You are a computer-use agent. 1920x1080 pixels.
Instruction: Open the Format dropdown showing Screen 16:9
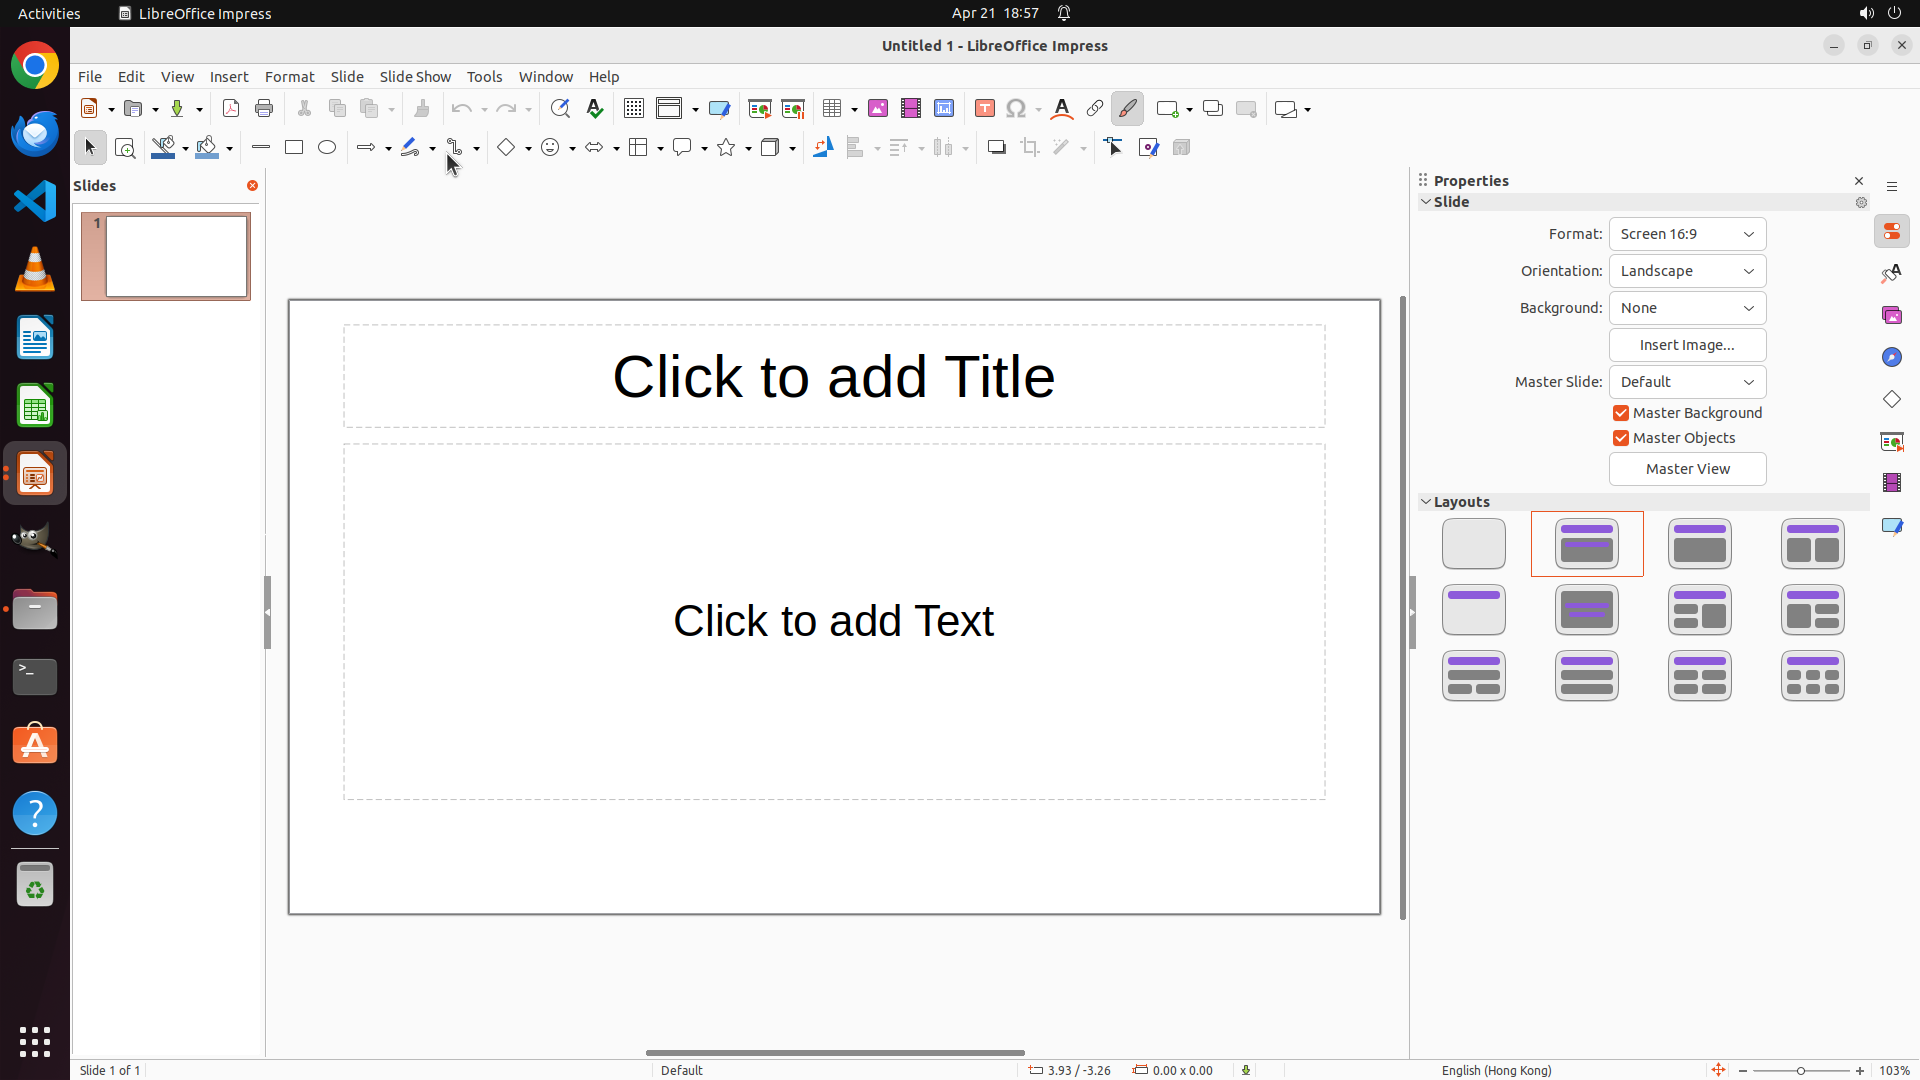coord(1687,234)
